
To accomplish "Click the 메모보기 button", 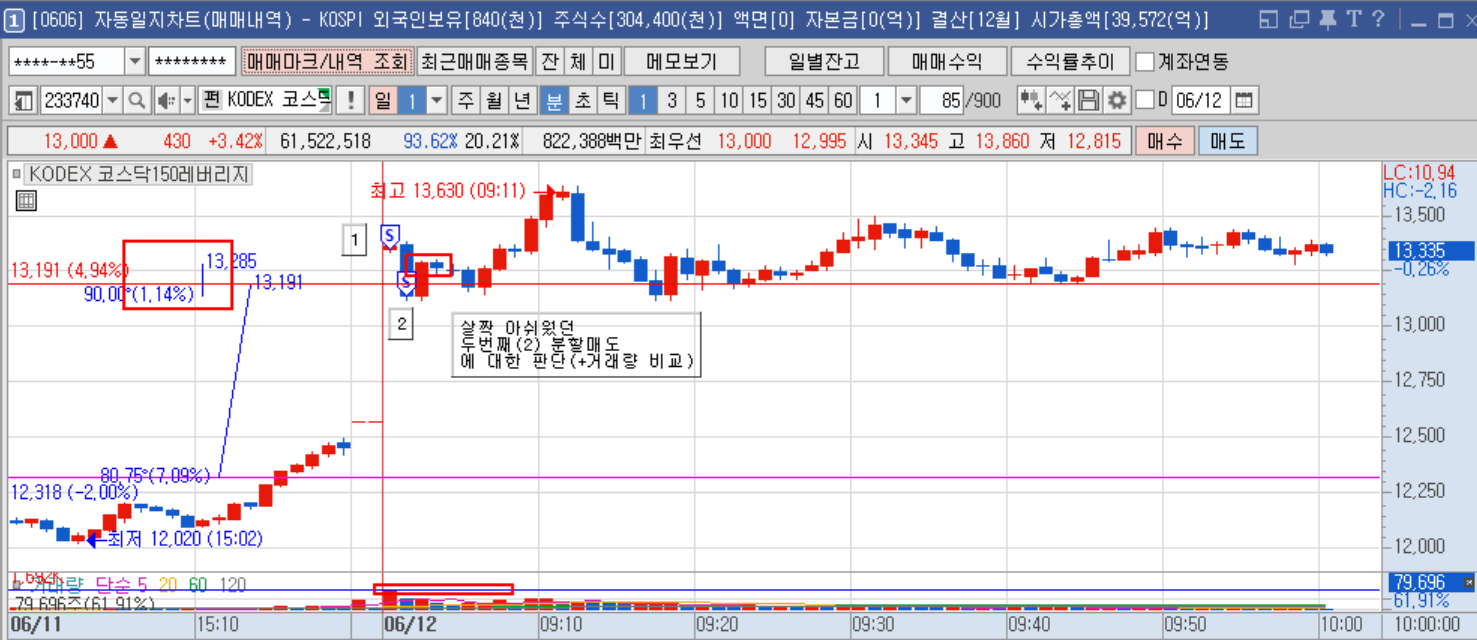I will [682, 62].
